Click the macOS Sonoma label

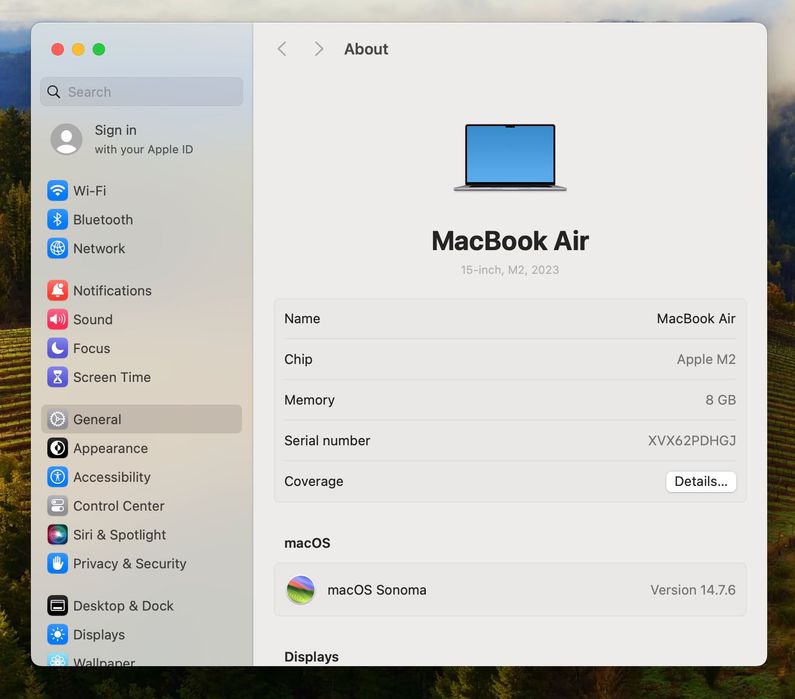(x=377, y=590)
